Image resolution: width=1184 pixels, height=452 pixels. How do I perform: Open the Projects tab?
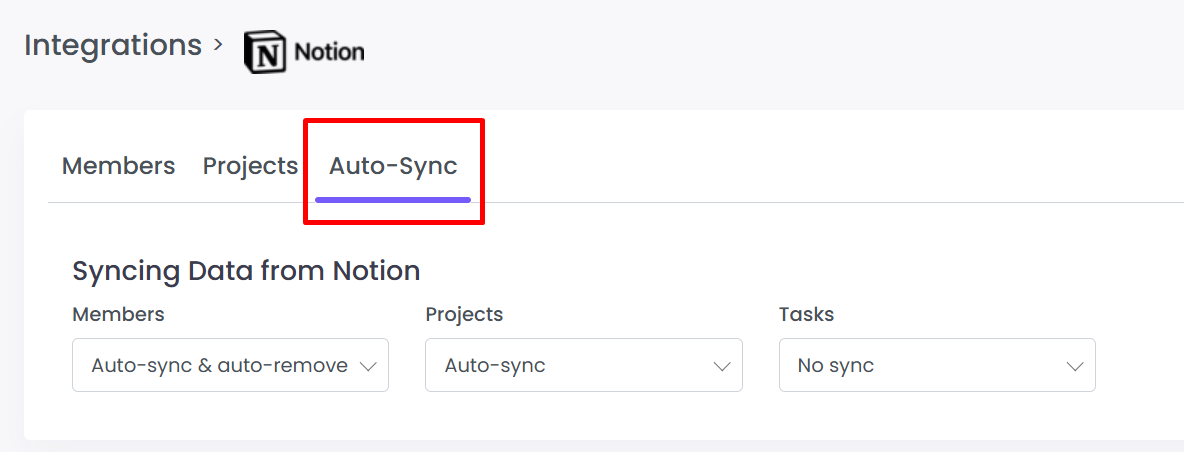click(x=250, y=166)
